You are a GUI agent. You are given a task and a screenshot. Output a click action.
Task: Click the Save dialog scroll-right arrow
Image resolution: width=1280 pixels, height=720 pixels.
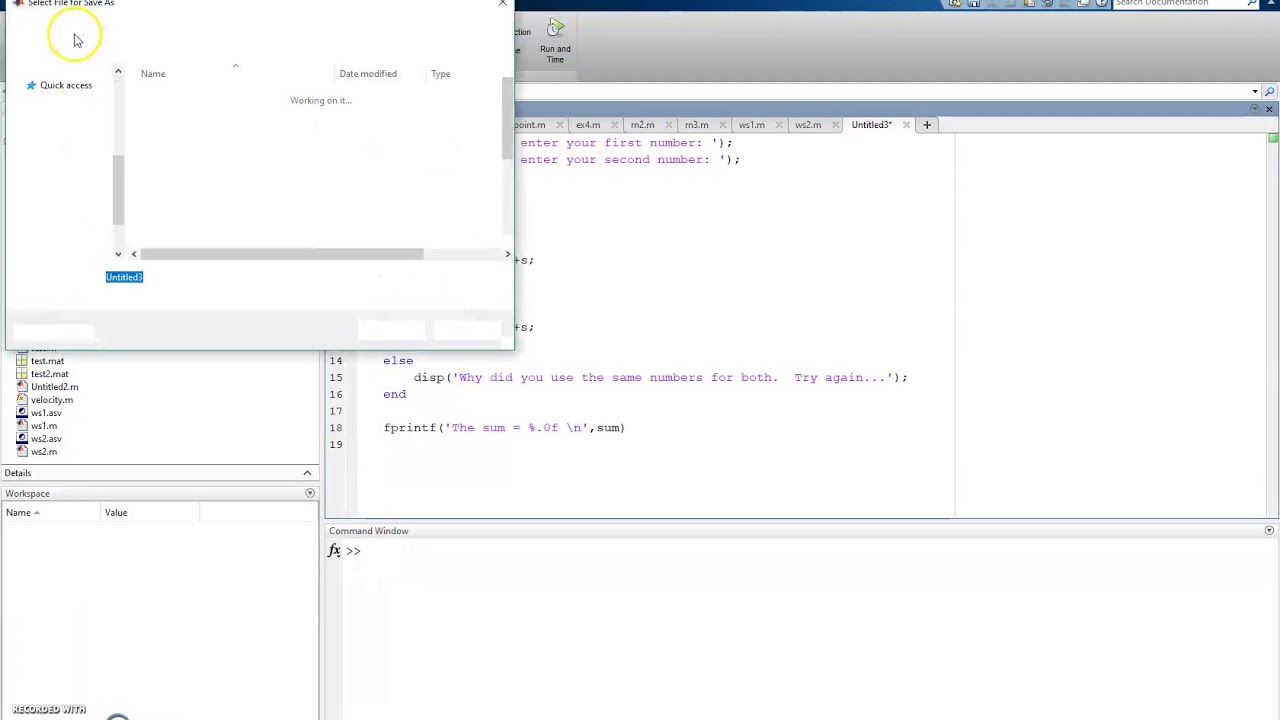(x=507, y=254)
